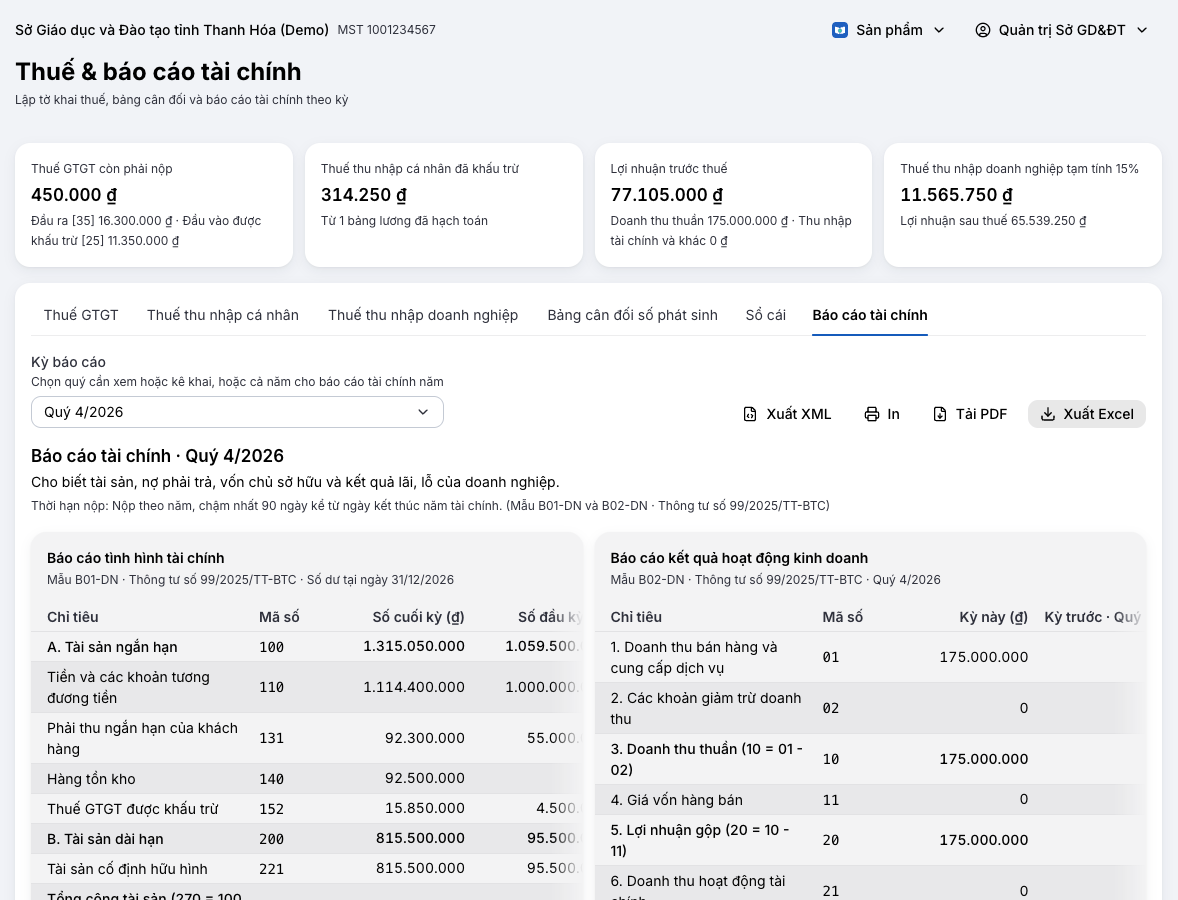Click the Sở Giáo dục và Đào tạo organization name
The image size is (1178, 900).
click(172, 30)
